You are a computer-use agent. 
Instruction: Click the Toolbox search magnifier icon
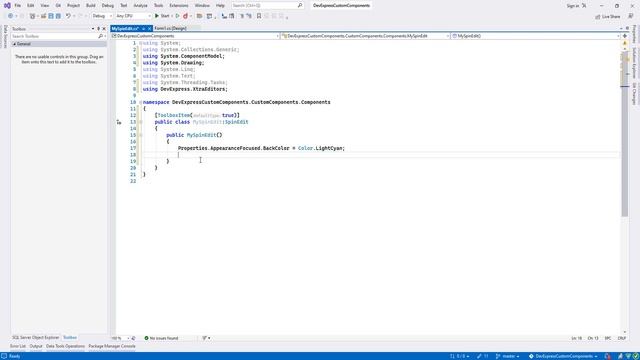[100, 36]
